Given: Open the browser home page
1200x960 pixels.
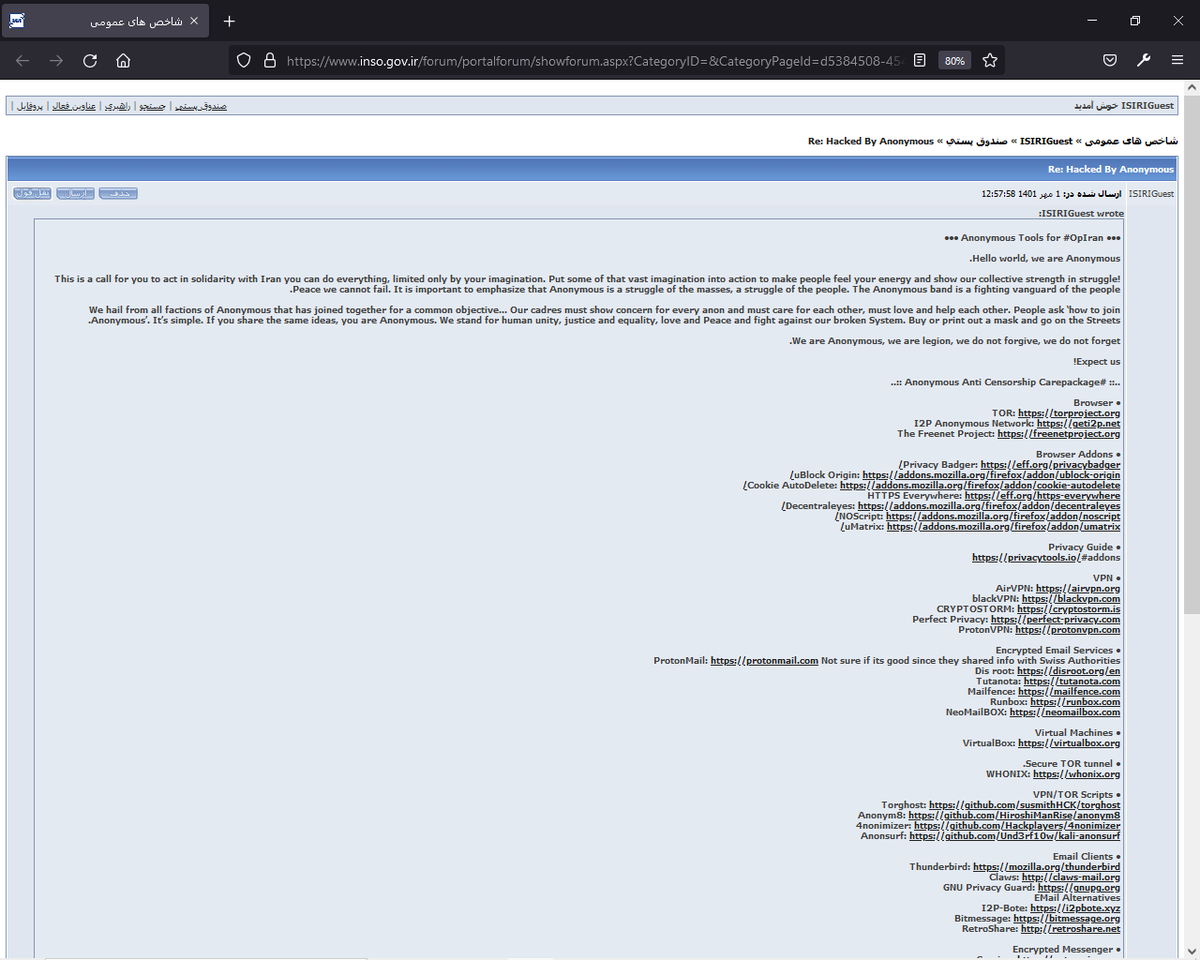Looking at the screenshot, I should pyautogui.click(x=123, y=60).
